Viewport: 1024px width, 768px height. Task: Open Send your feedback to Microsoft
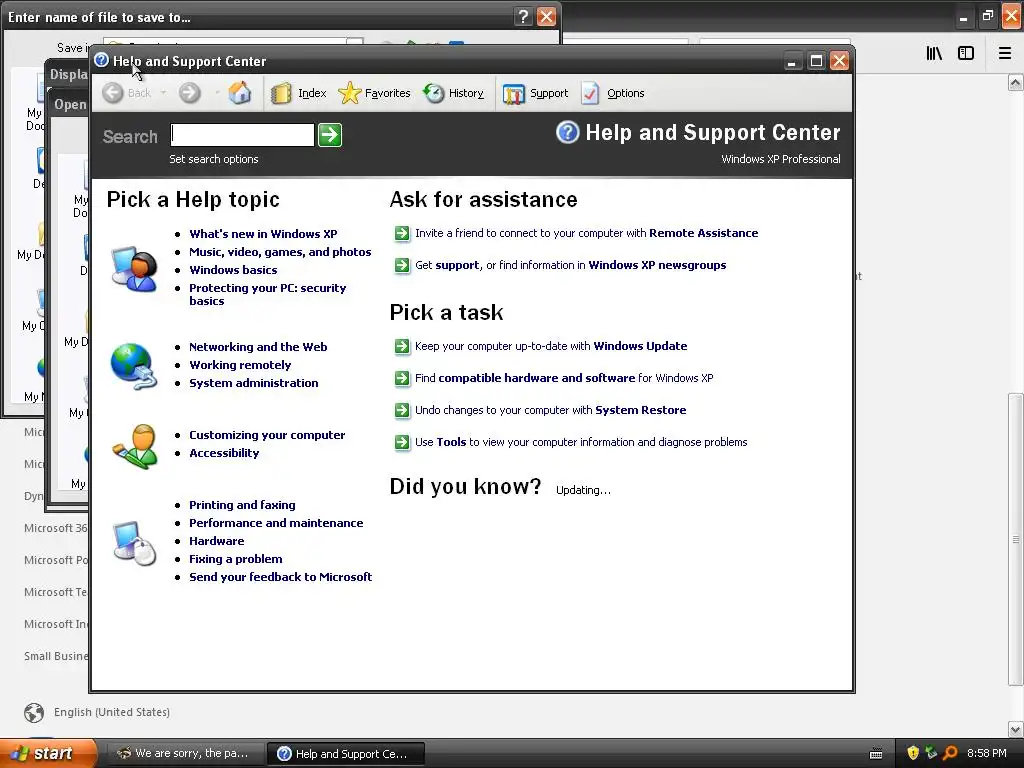[280, 577]
